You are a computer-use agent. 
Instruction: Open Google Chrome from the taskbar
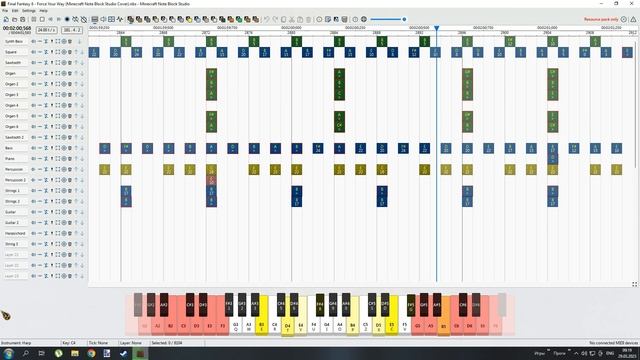tap(91, 353)
